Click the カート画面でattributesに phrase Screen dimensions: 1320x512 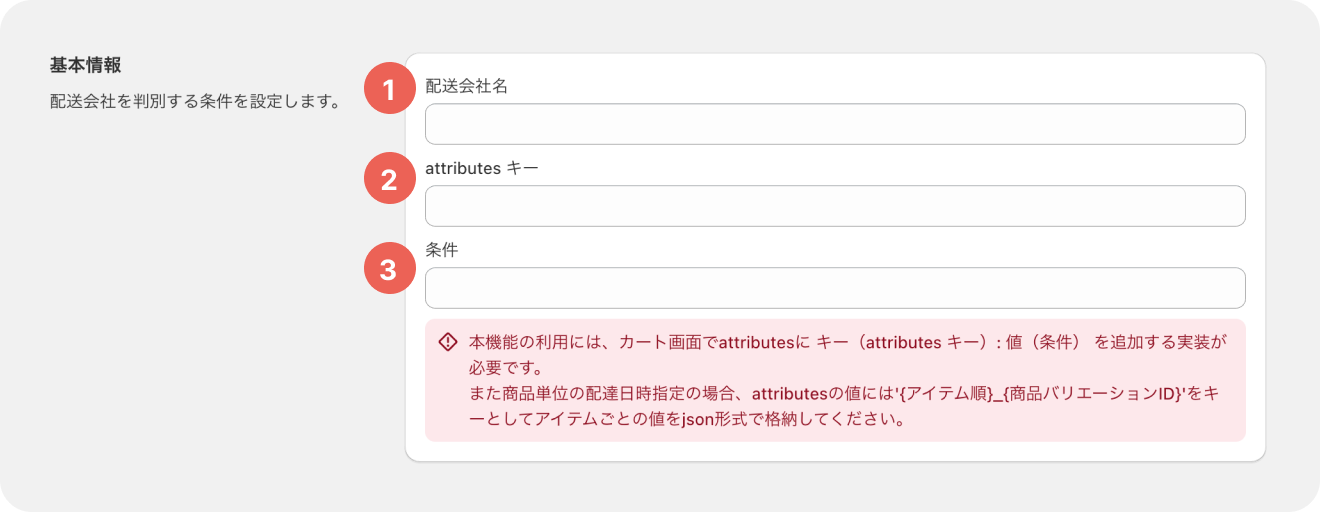(x=716, y=342)
